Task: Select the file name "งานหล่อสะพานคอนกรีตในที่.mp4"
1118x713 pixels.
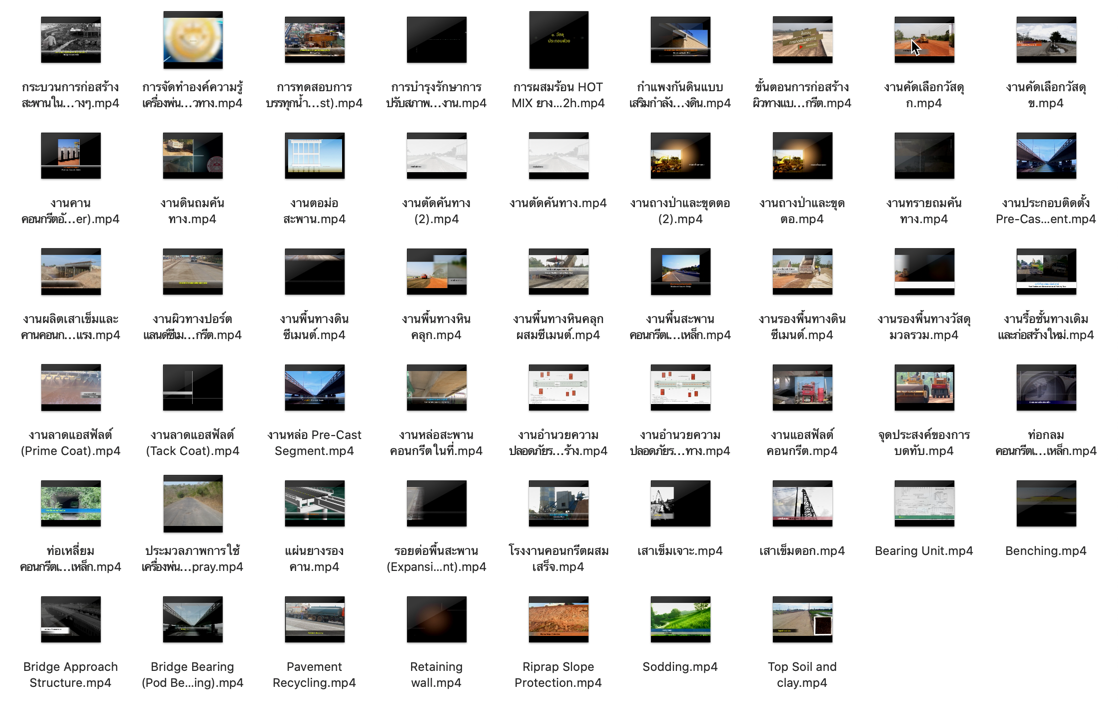Action: pyautogui.click(x=436, y=443)
